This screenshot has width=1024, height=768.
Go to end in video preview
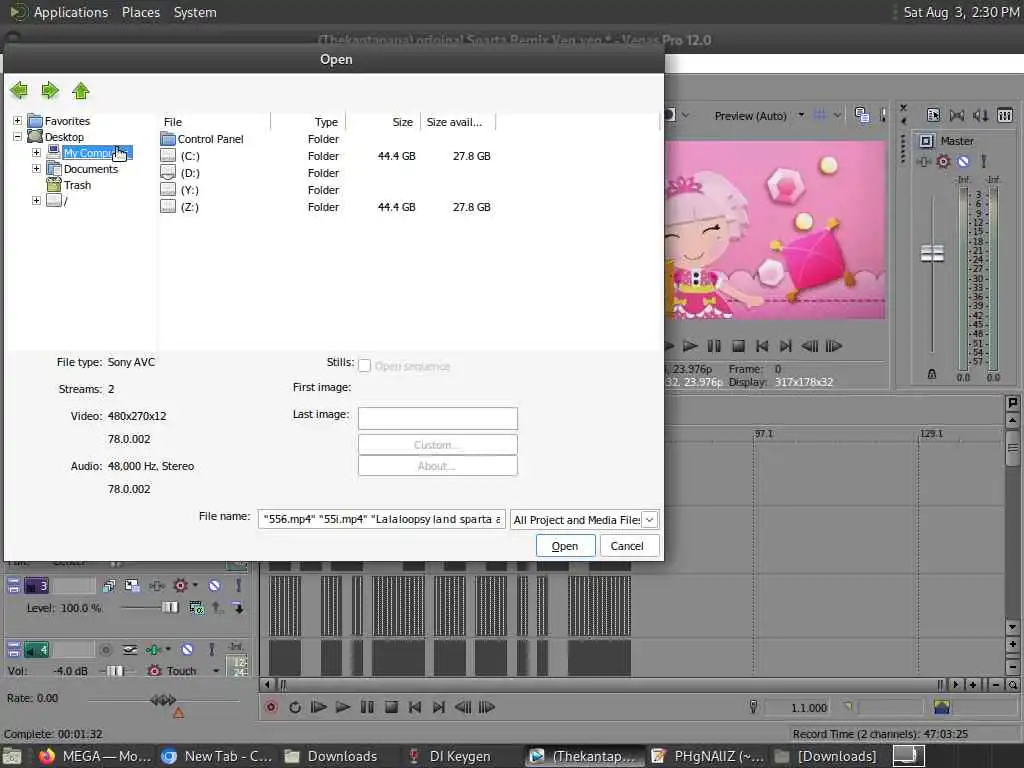click(786, 346)
